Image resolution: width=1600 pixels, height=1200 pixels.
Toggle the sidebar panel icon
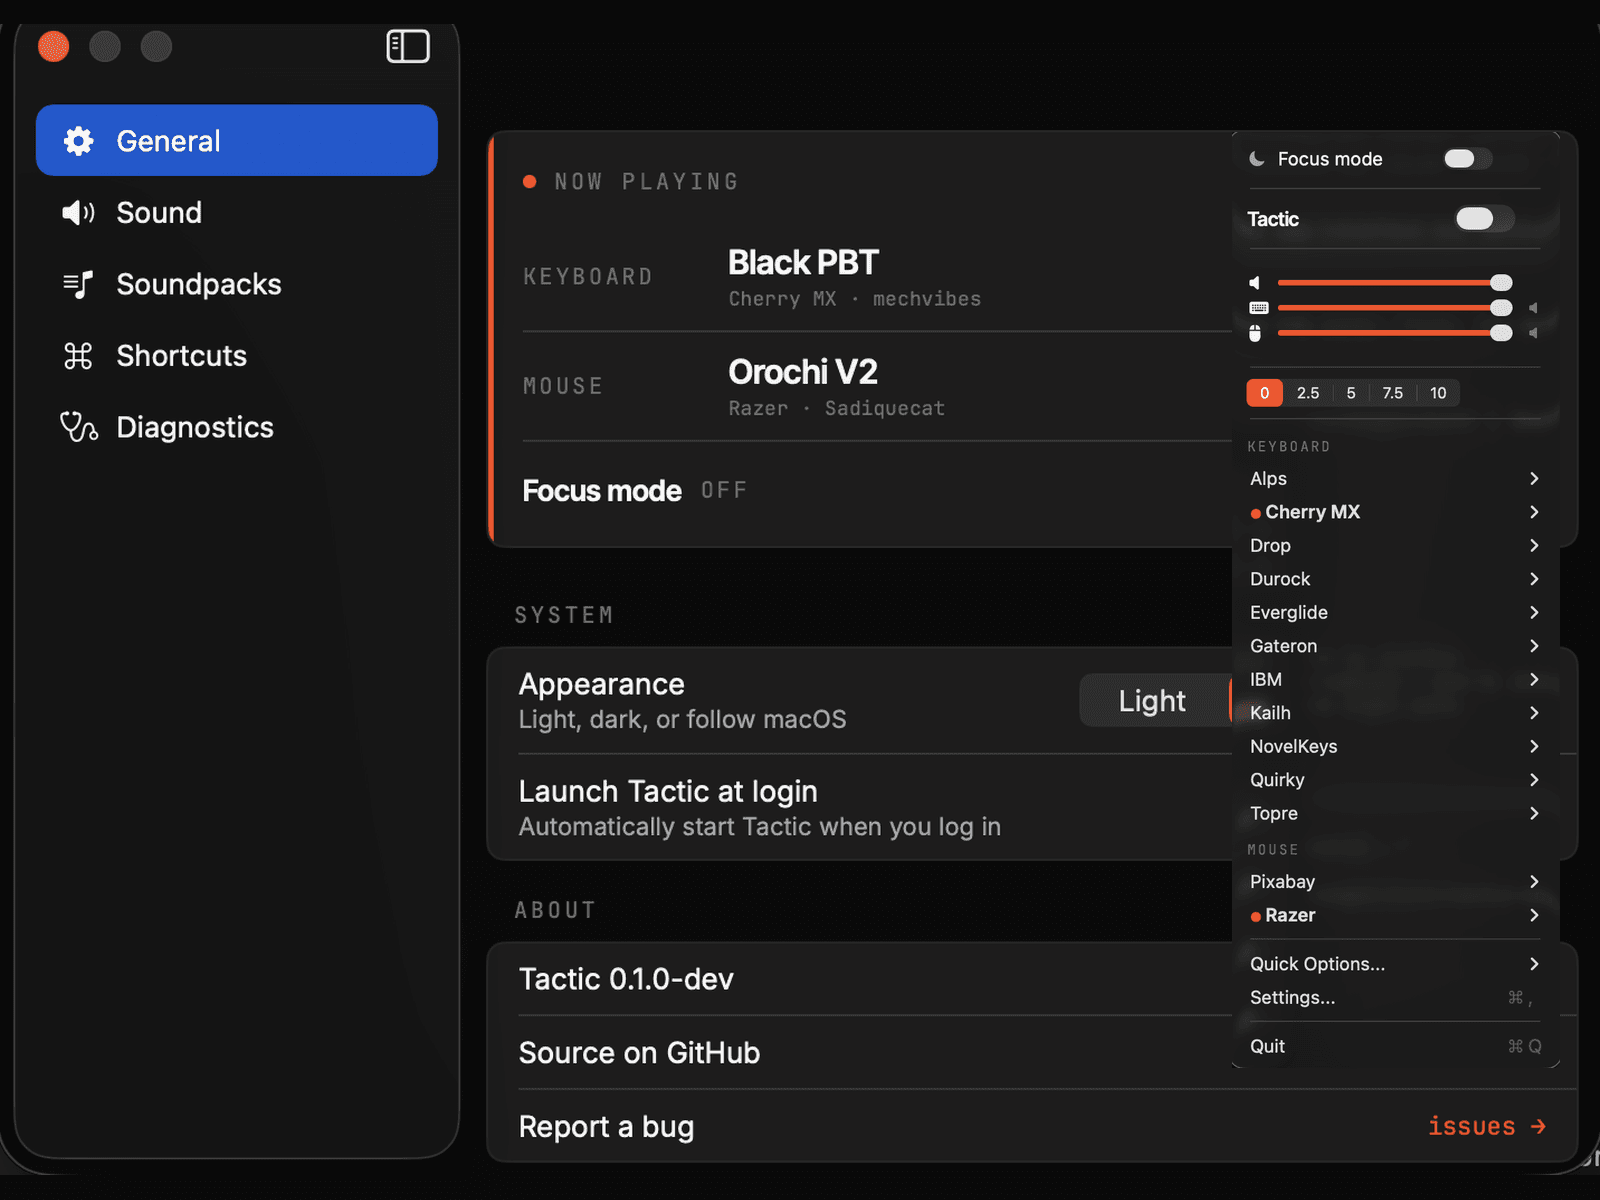408,46
